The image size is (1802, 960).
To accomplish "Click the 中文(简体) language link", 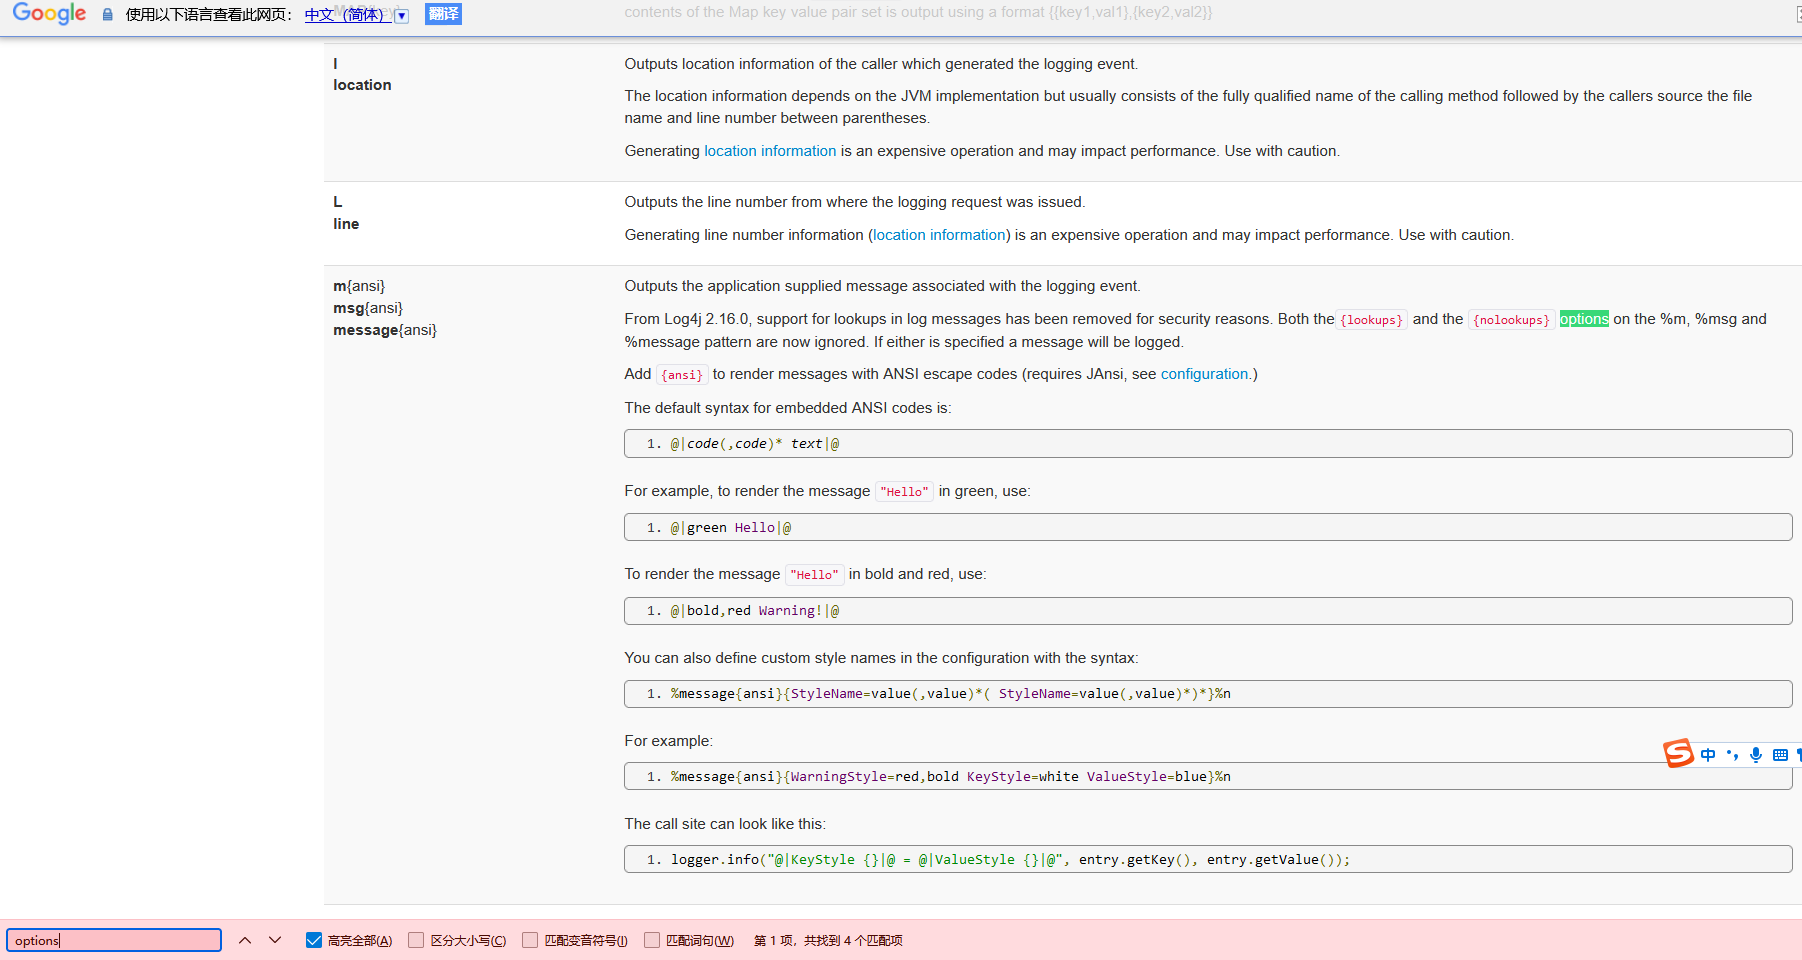I will 348,15.
